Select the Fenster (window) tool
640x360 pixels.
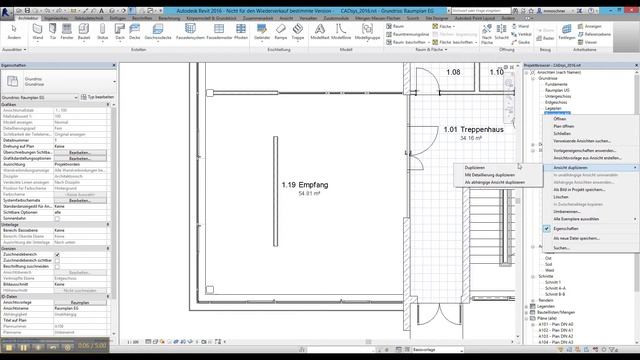pos(67,31)
